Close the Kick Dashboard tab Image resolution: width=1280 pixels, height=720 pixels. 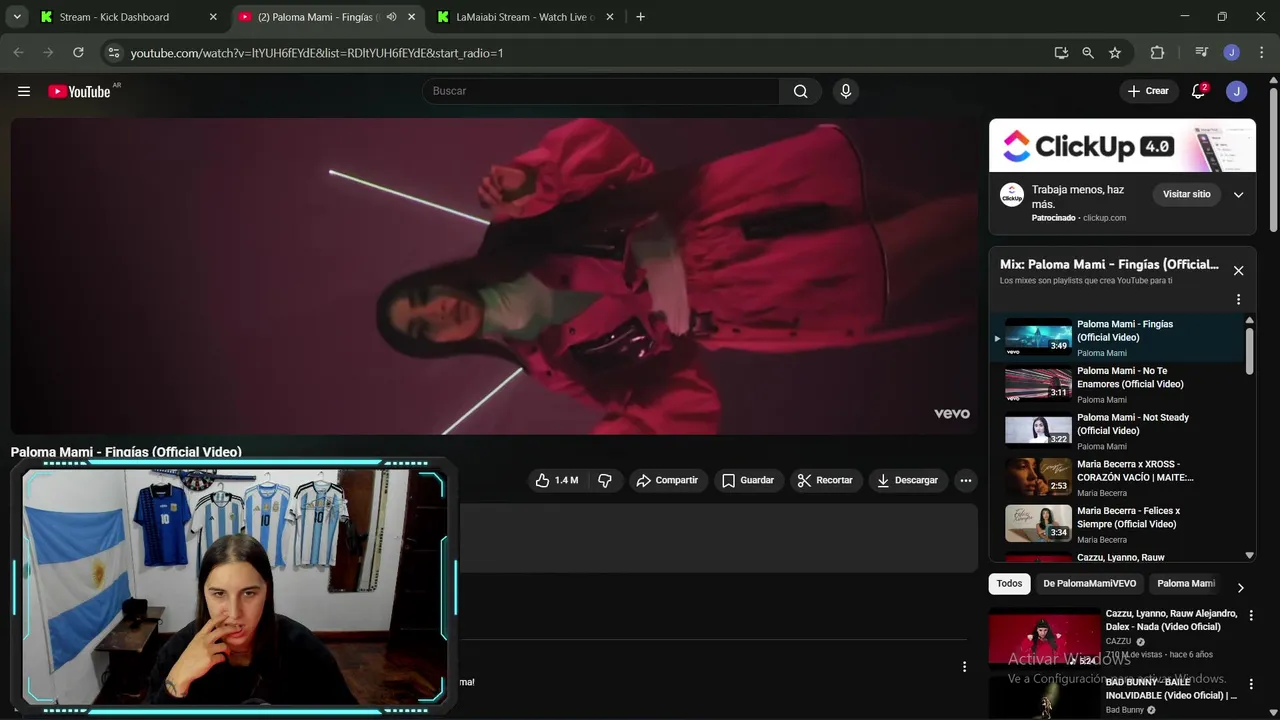coord(213,17)
